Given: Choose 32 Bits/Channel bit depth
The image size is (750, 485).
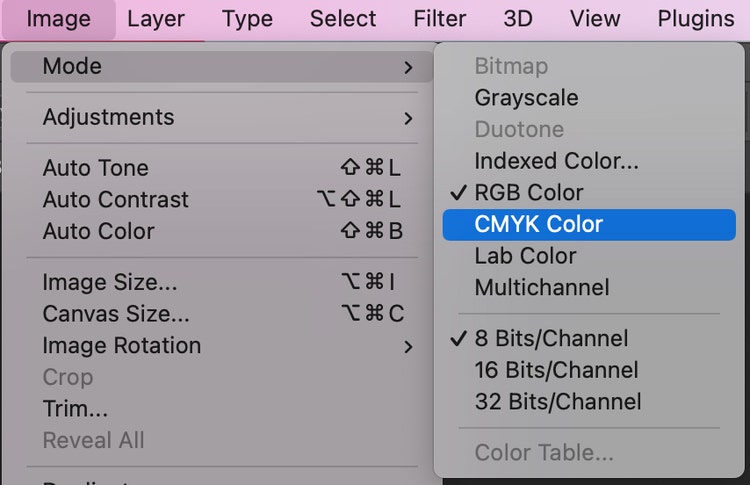Looking at the screenshot, I should pos(557,402).
